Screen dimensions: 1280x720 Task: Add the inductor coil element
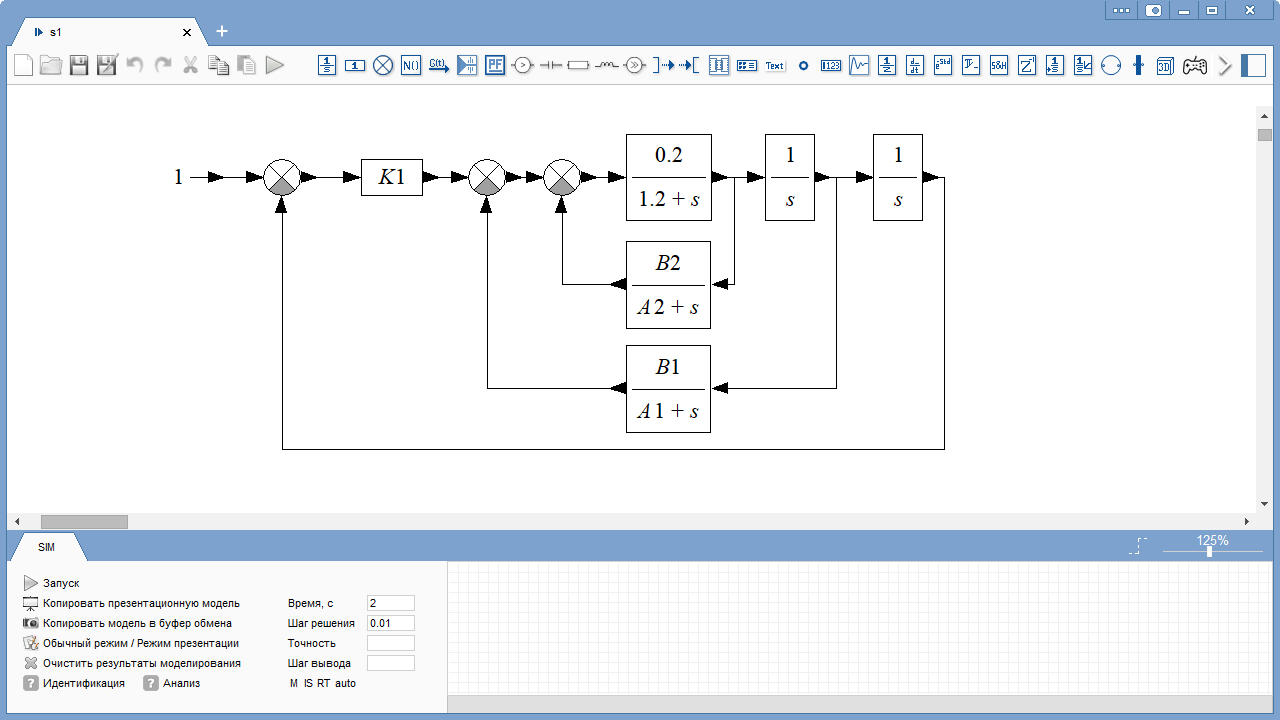click(607, 66)
